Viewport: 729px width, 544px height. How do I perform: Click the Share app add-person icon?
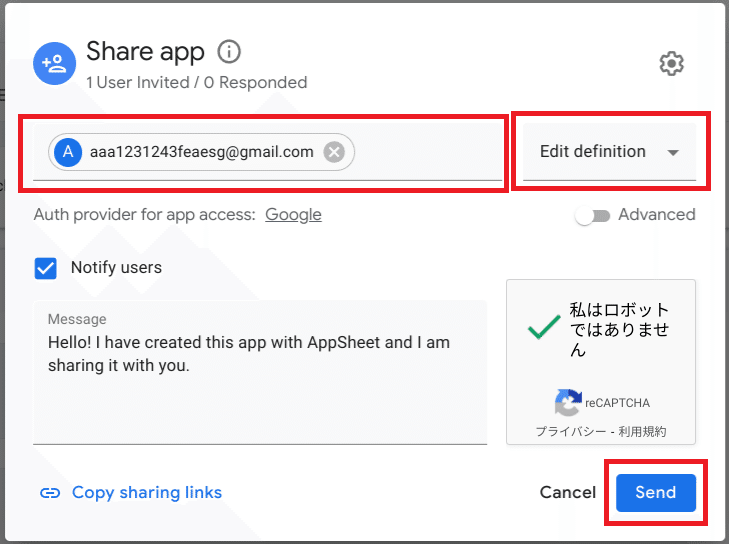coord(54,64)
